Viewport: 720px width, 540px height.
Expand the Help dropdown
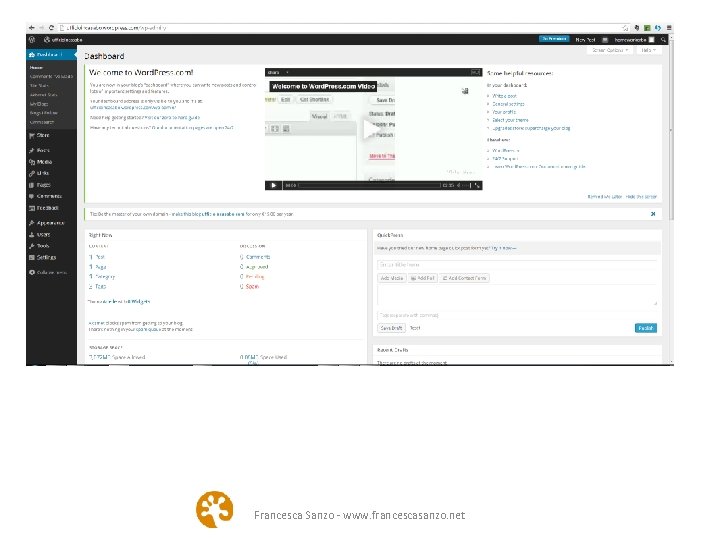pos(649,50)
